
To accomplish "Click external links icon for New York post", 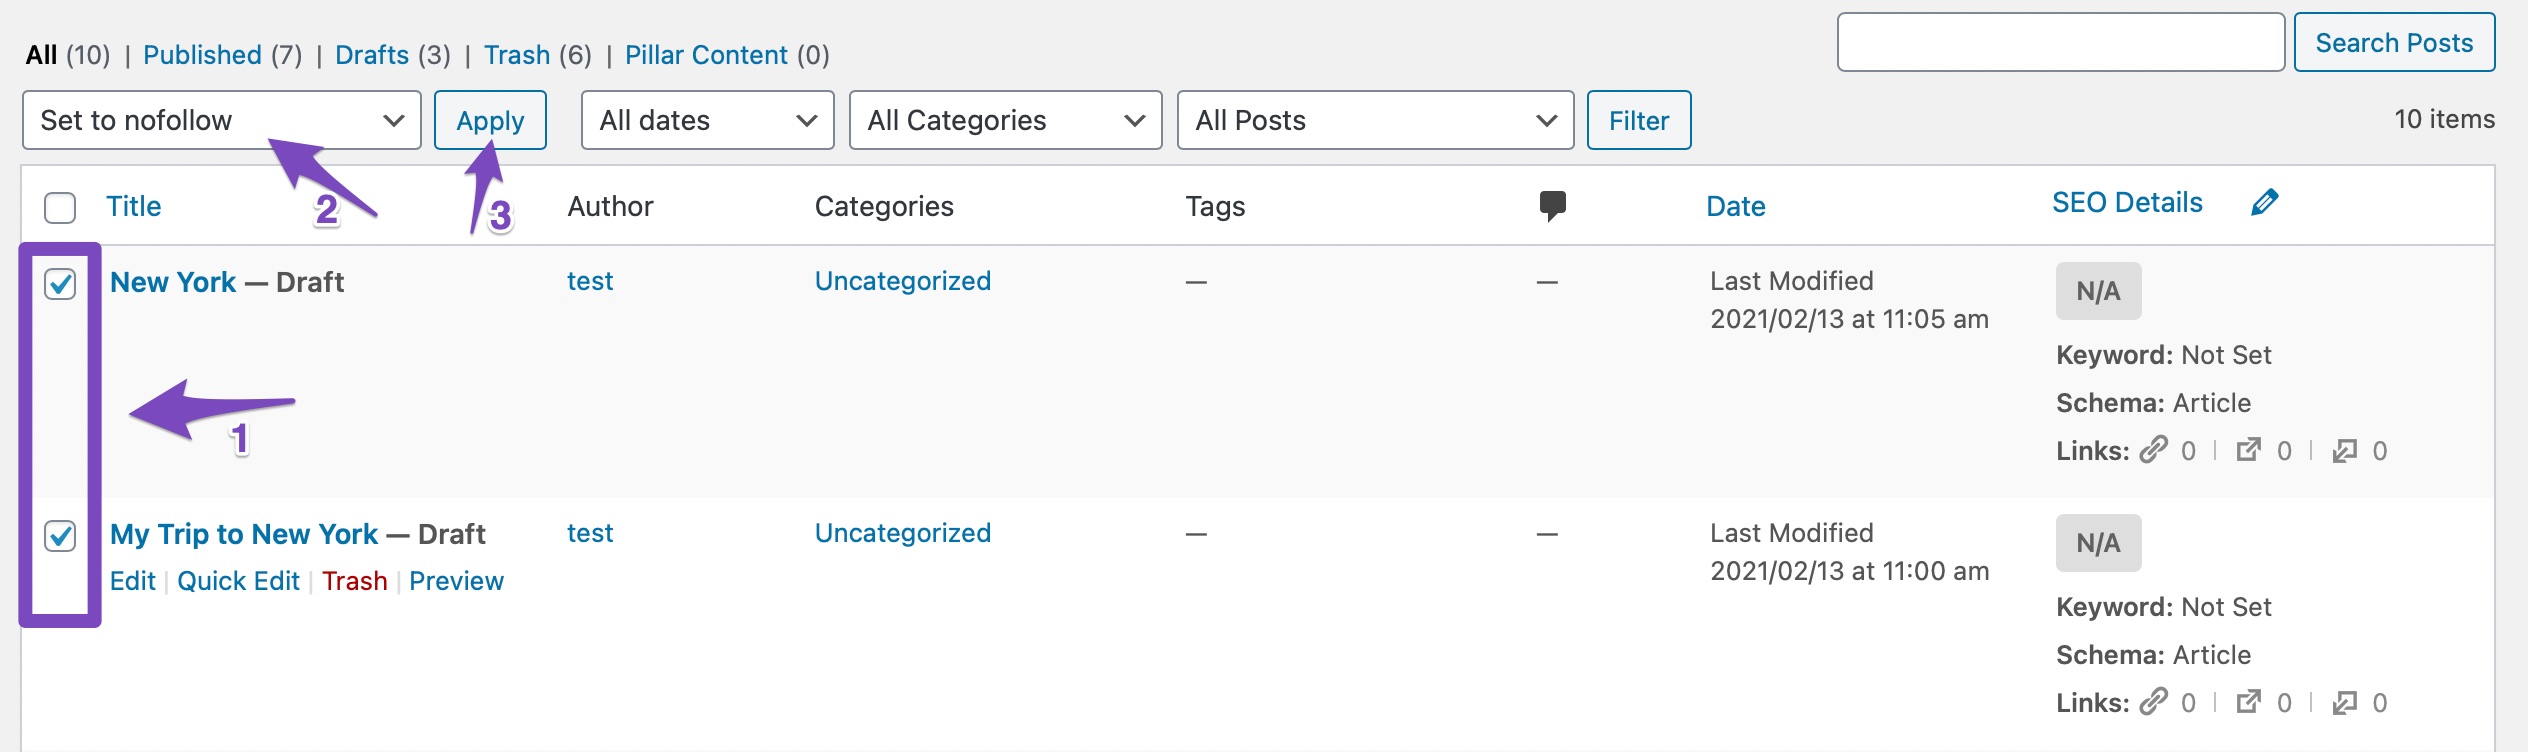I will coord(2248,450).
